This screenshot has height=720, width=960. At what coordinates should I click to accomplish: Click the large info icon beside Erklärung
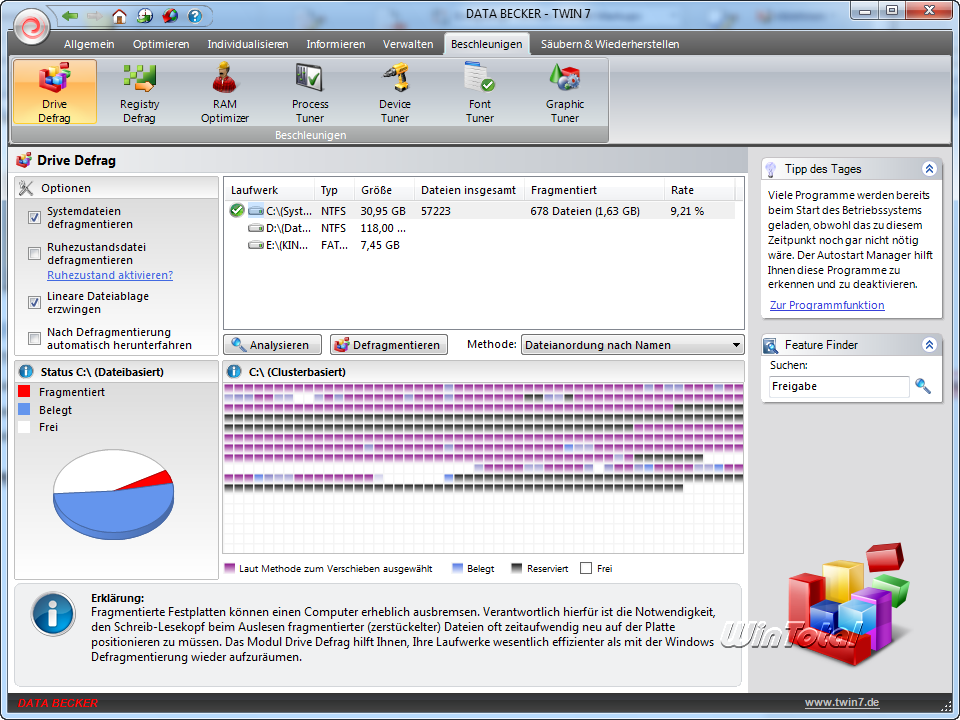click(54, 614)
